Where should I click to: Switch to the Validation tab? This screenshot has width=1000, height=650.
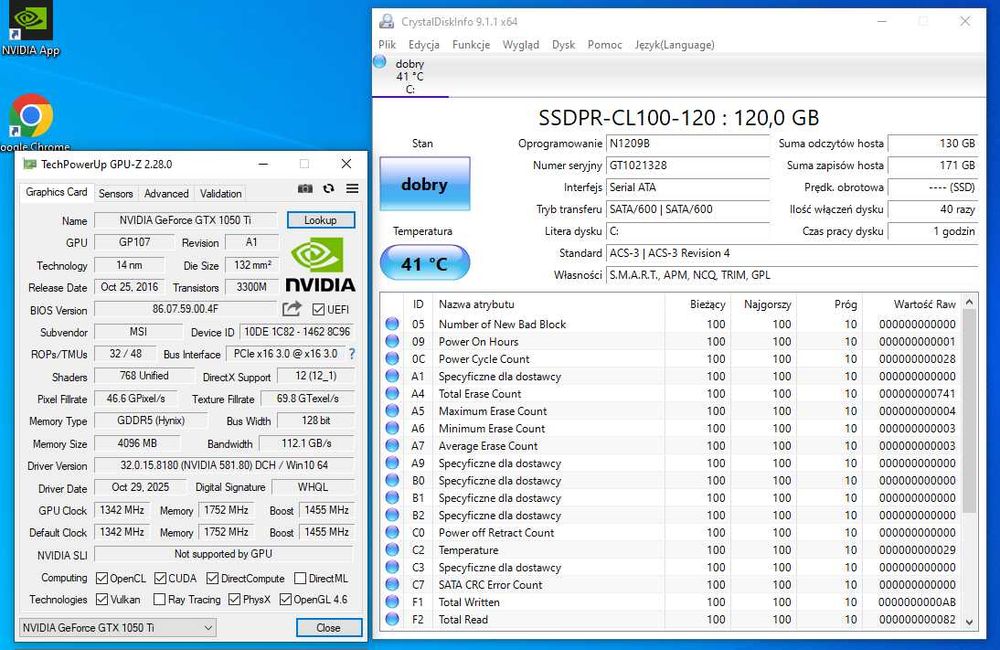[x=221, y=193]
